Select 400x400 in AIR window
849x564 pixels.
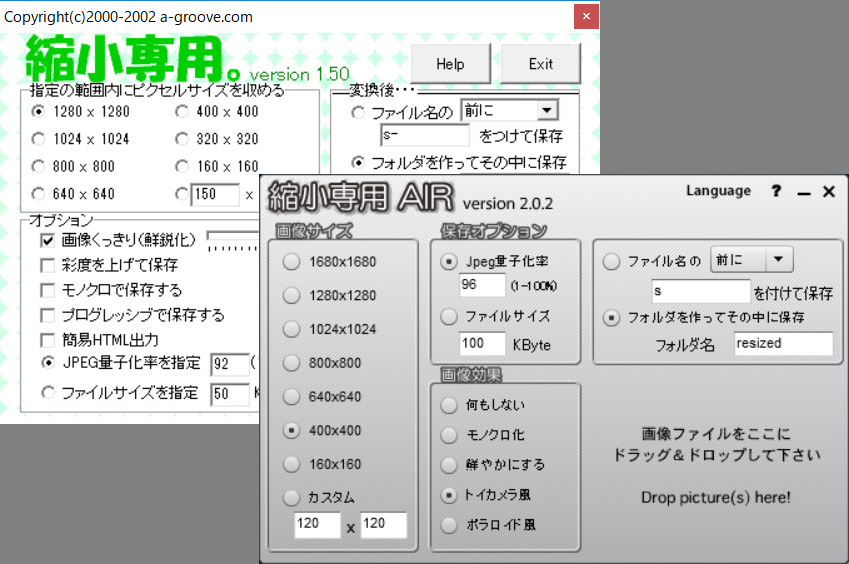pos(291,430)
